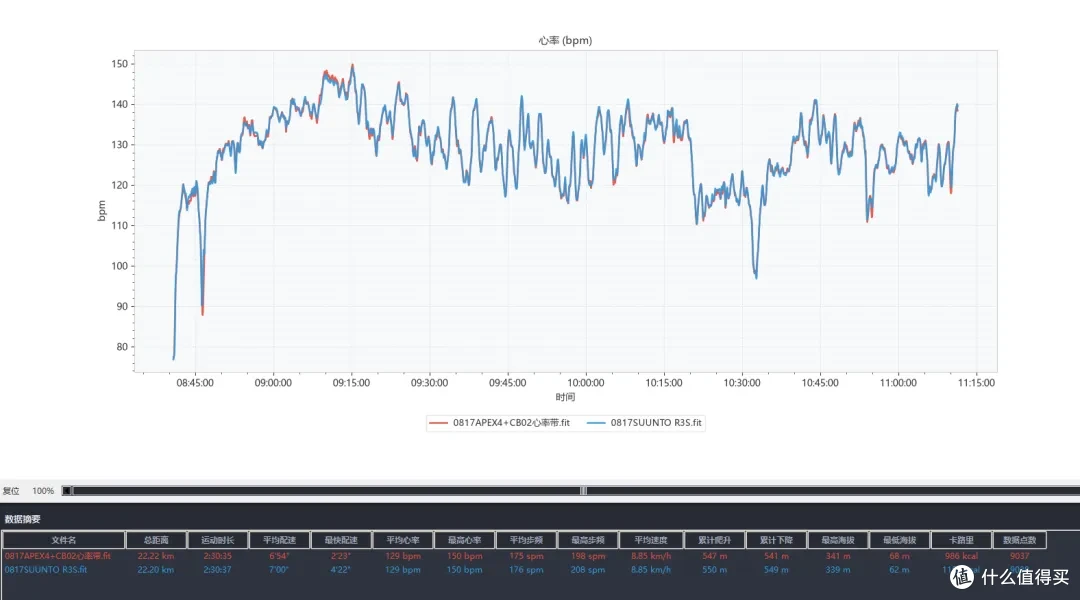Click the 341 m highest altitude cell
Screen dimensions: 1080x600
pos(838,556)
